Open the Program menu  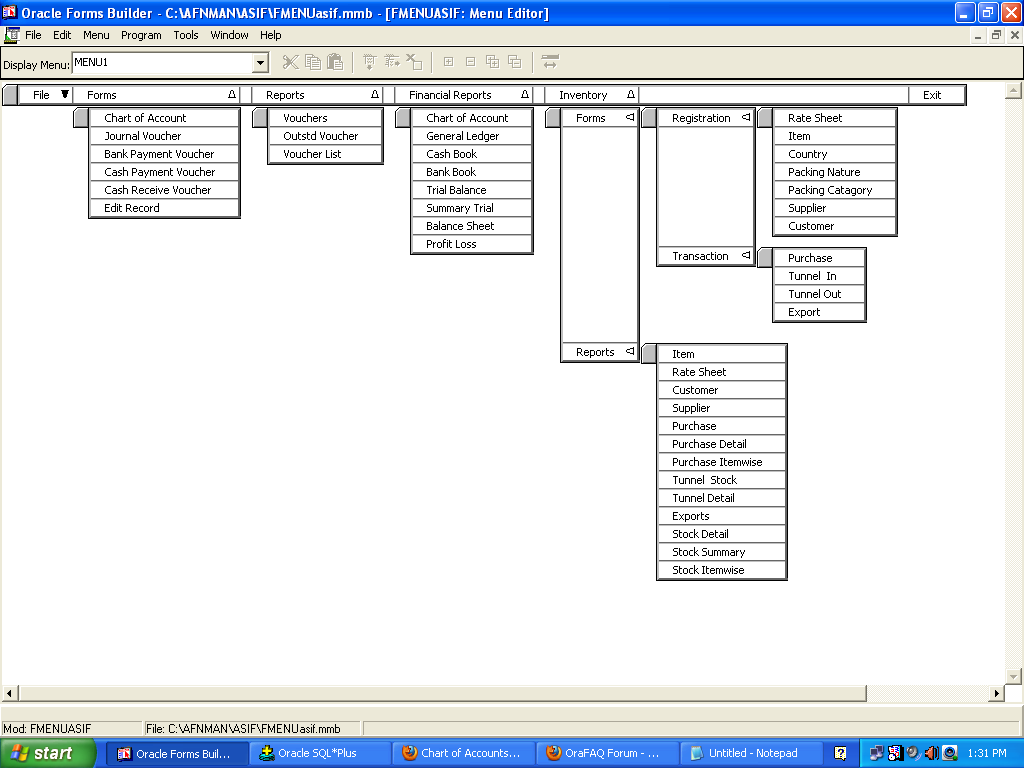point(141,35)
